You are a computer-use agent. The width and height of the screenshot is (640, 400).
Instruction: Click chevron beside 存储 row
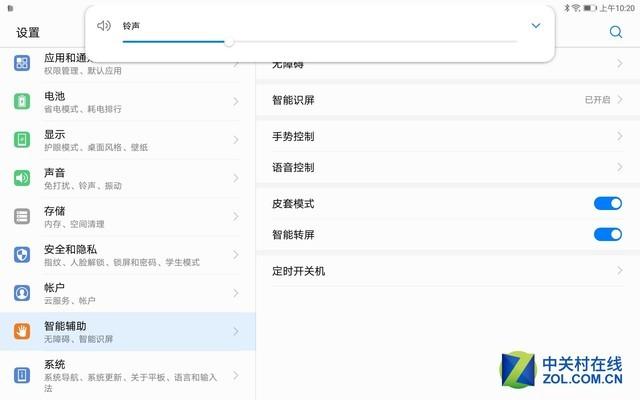coord(236,217)
